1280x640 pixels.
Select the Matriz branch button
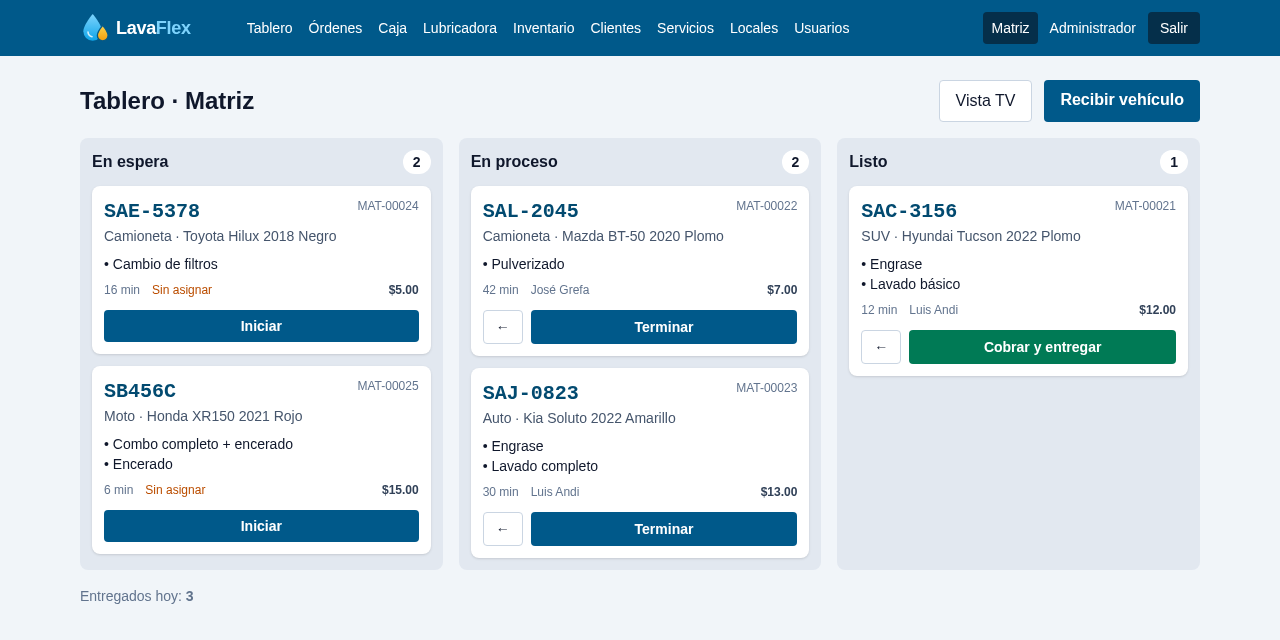1010,28
